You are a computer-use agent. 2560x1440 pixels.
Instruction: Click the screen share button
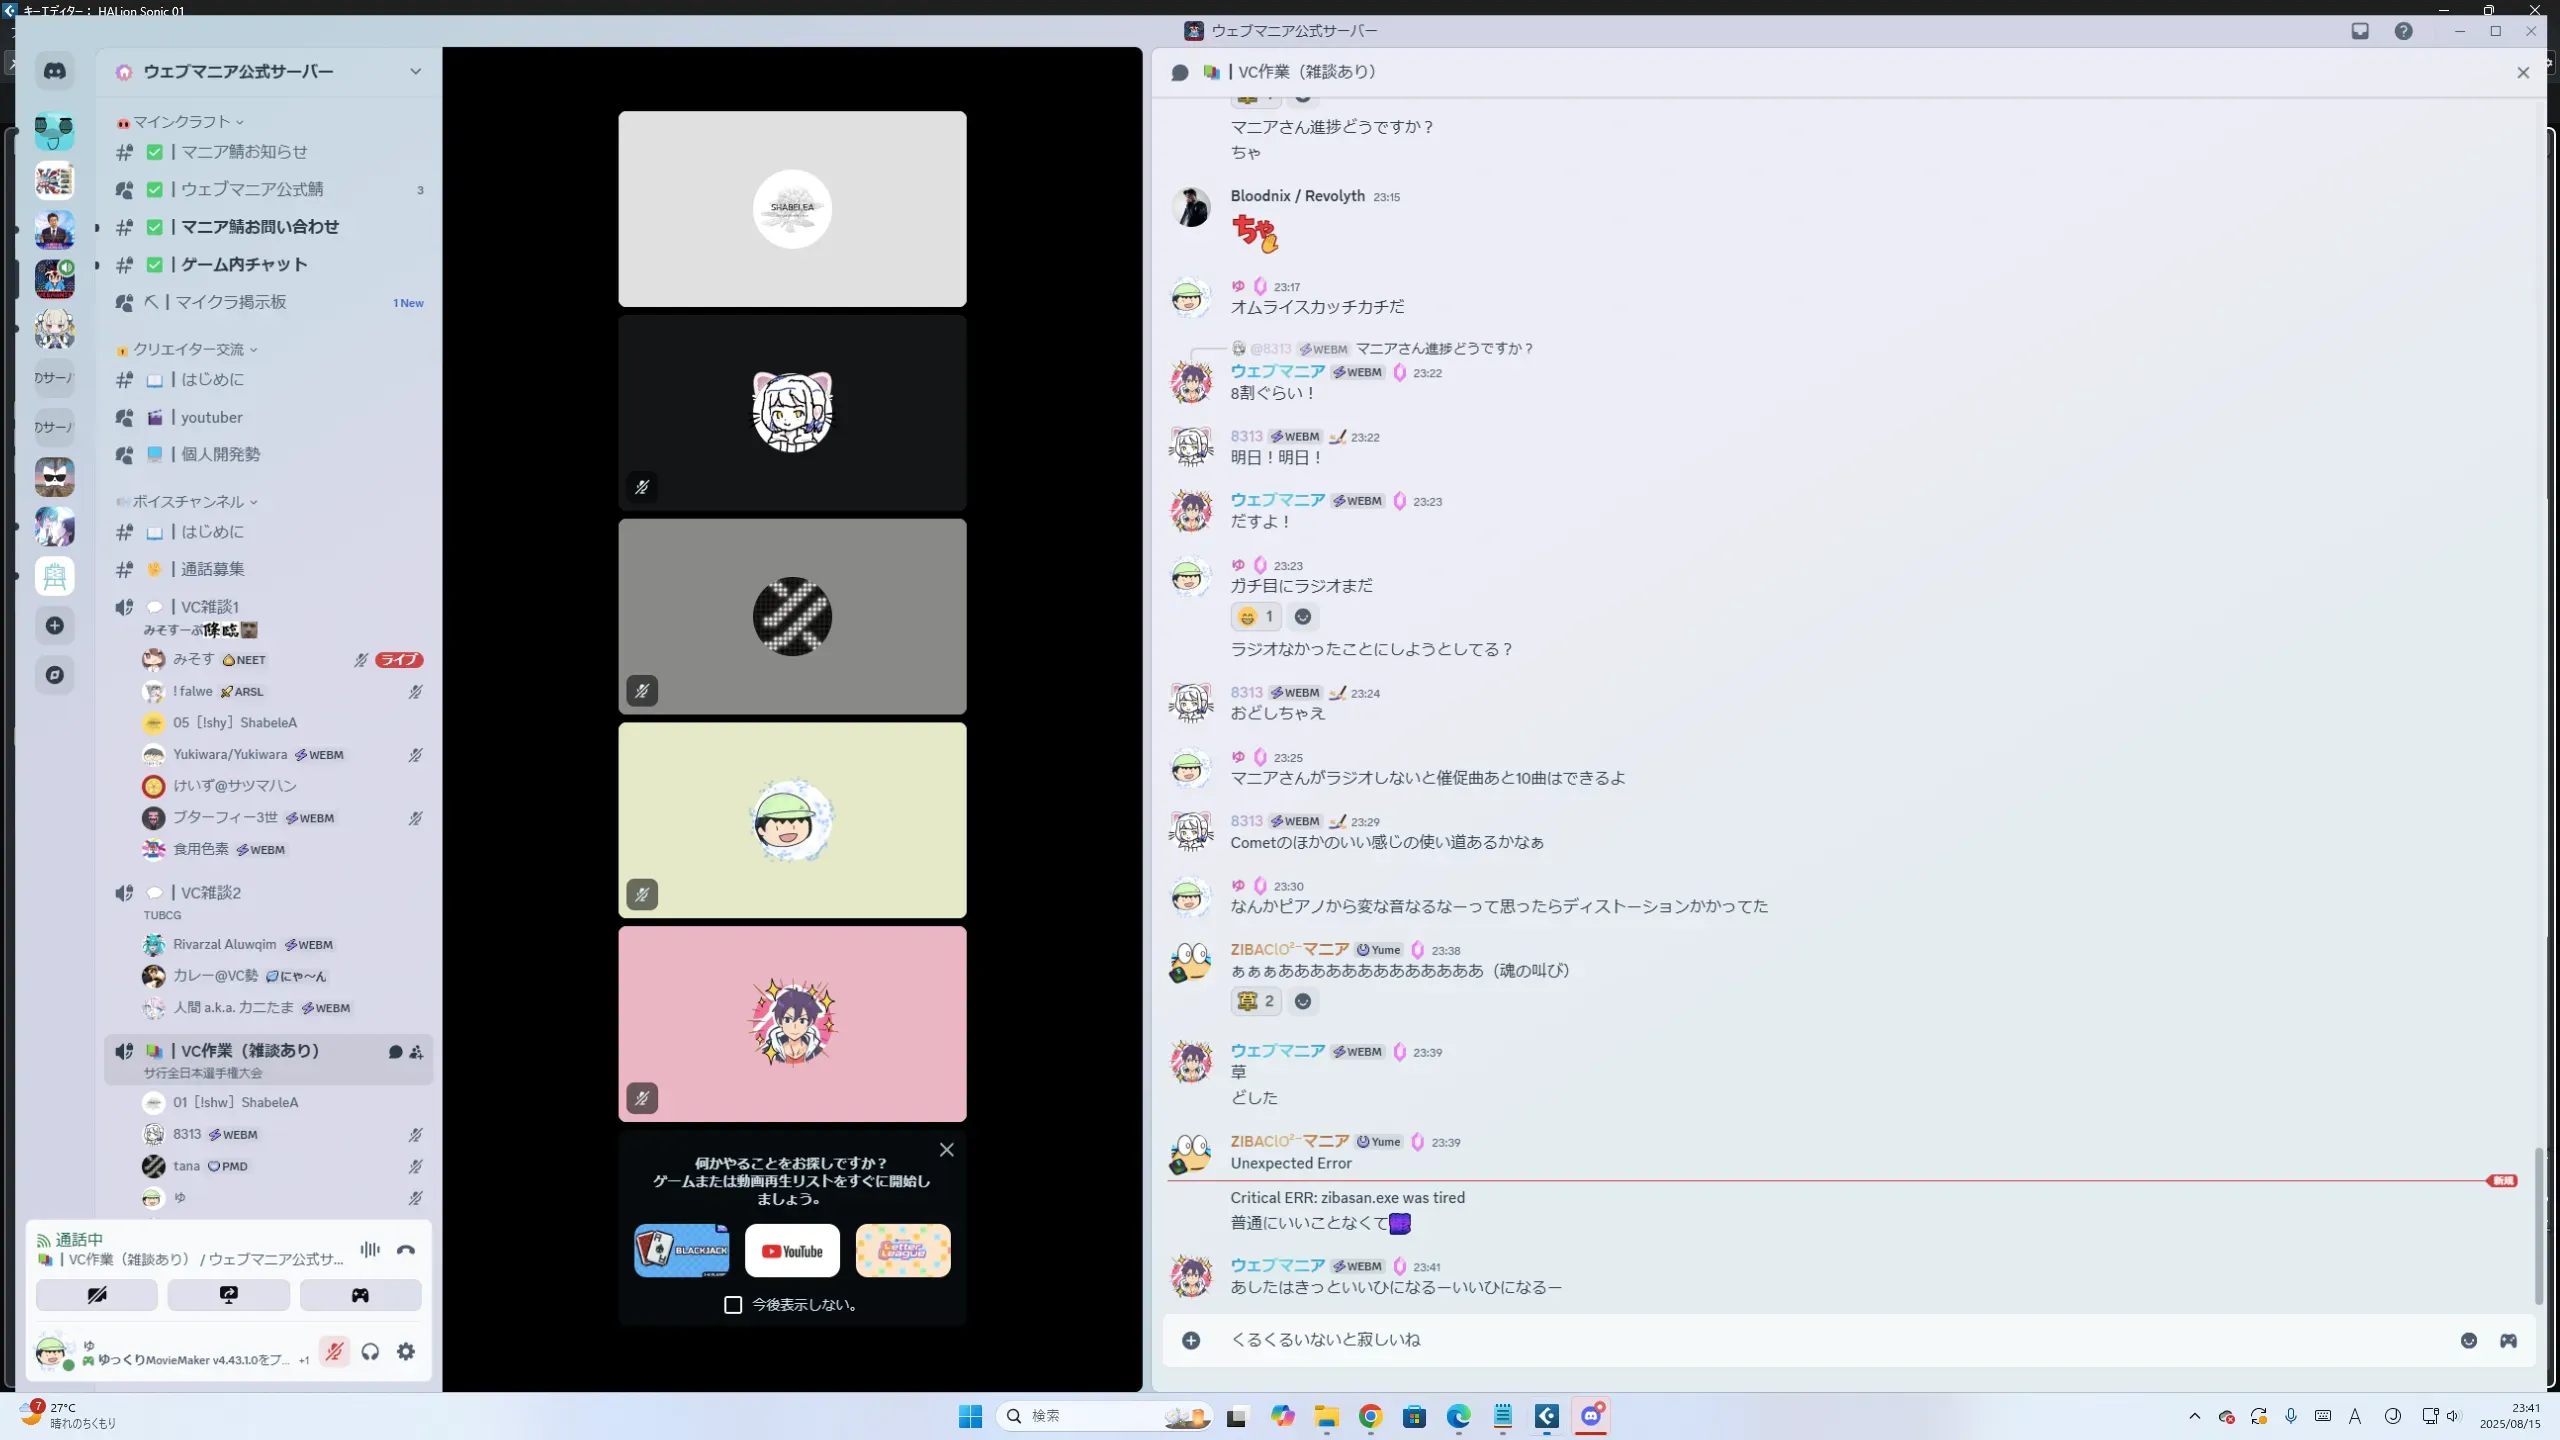pos(228,1295)
